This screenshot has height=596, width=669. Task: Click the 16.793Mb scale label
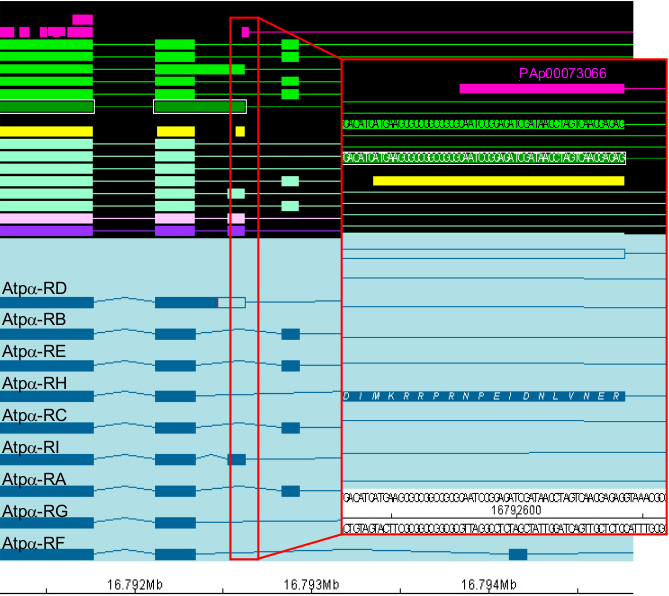tap(311, 584)
